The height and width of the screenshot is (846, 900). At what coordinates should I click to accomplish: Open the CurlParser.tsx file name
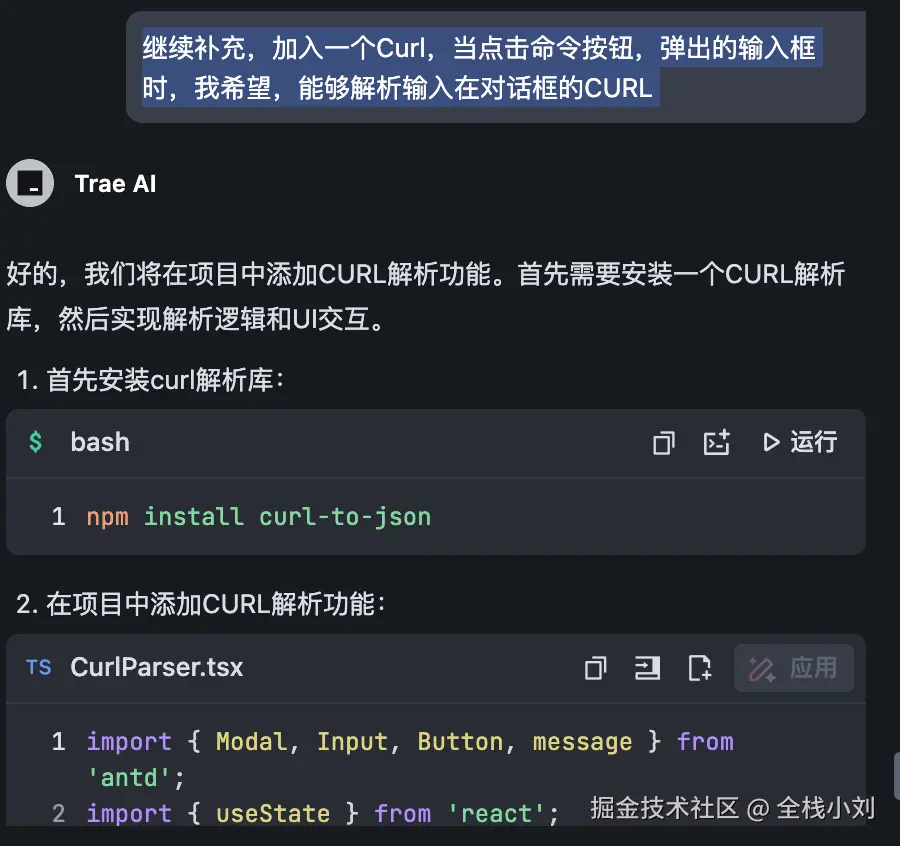click(x=157, y=668)
